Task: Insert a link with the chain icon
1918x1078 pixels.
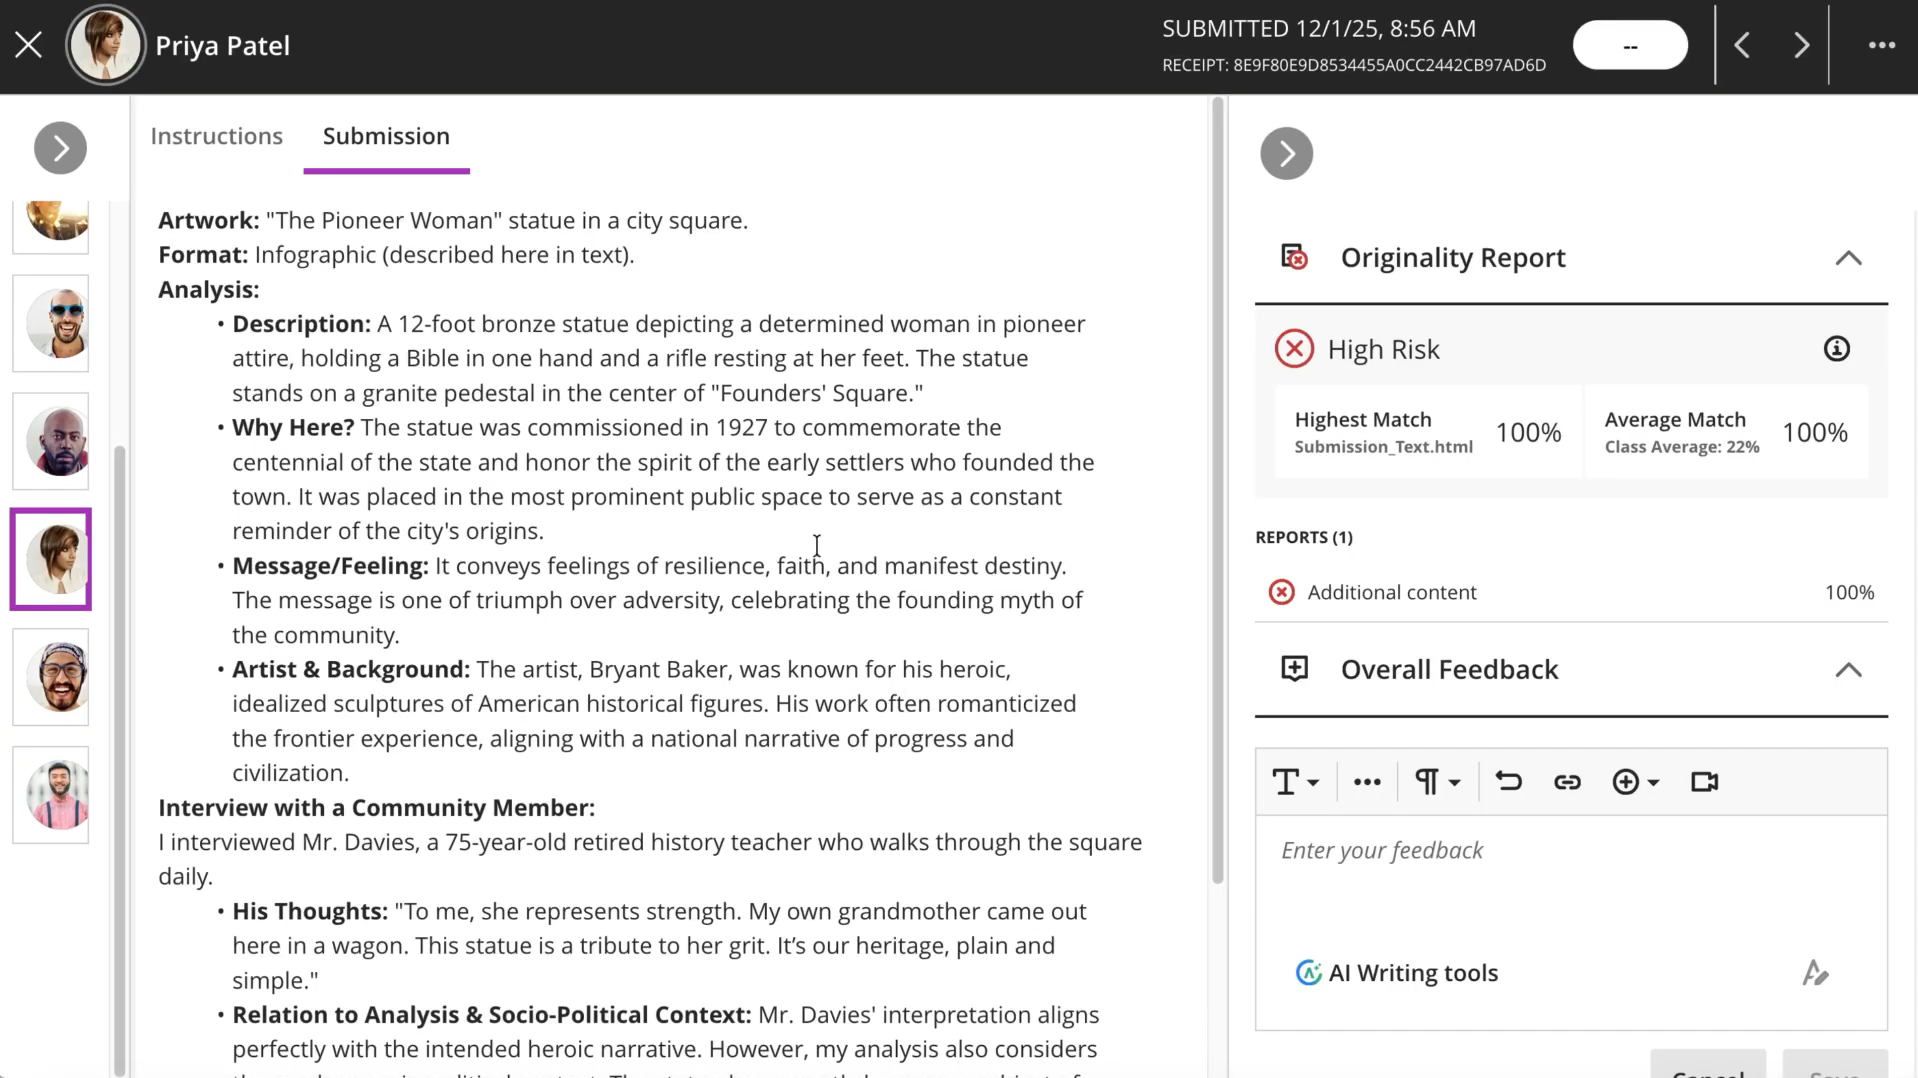Action: pos(1567,782)
